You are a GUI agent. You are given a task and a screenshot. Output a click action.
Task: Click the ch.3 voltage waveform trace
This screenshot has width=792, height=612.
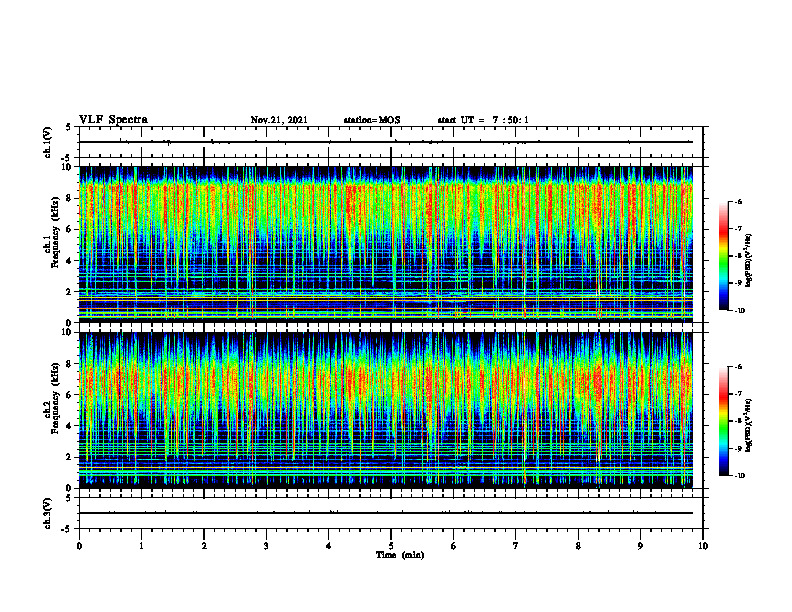(386, 513)
